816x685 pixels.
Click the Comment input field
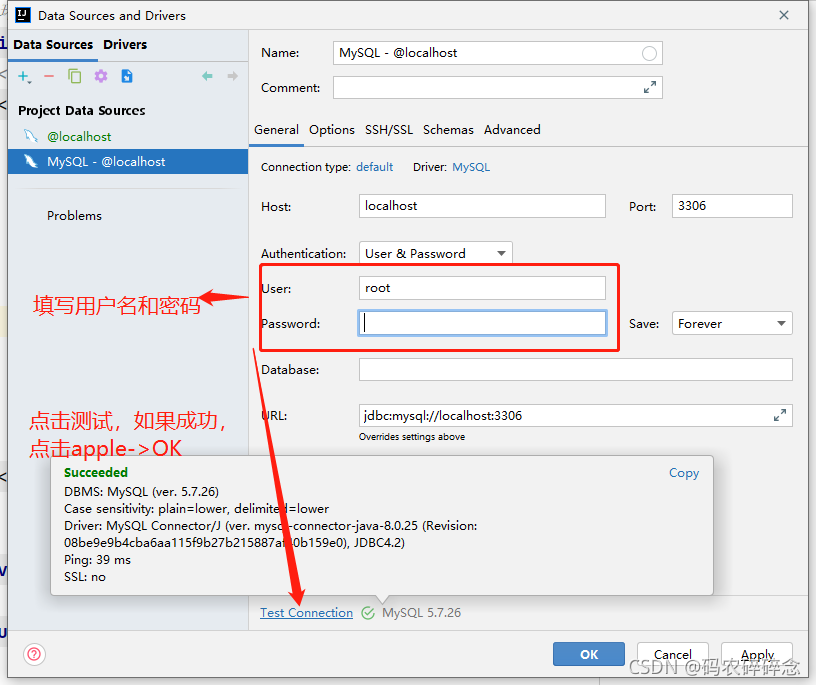(498, 87)
